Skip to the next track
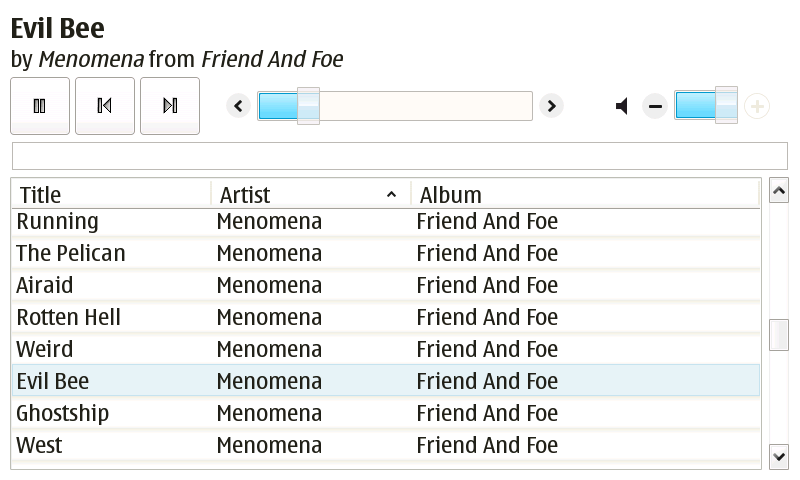800x480 pixels. pos(170,106)
